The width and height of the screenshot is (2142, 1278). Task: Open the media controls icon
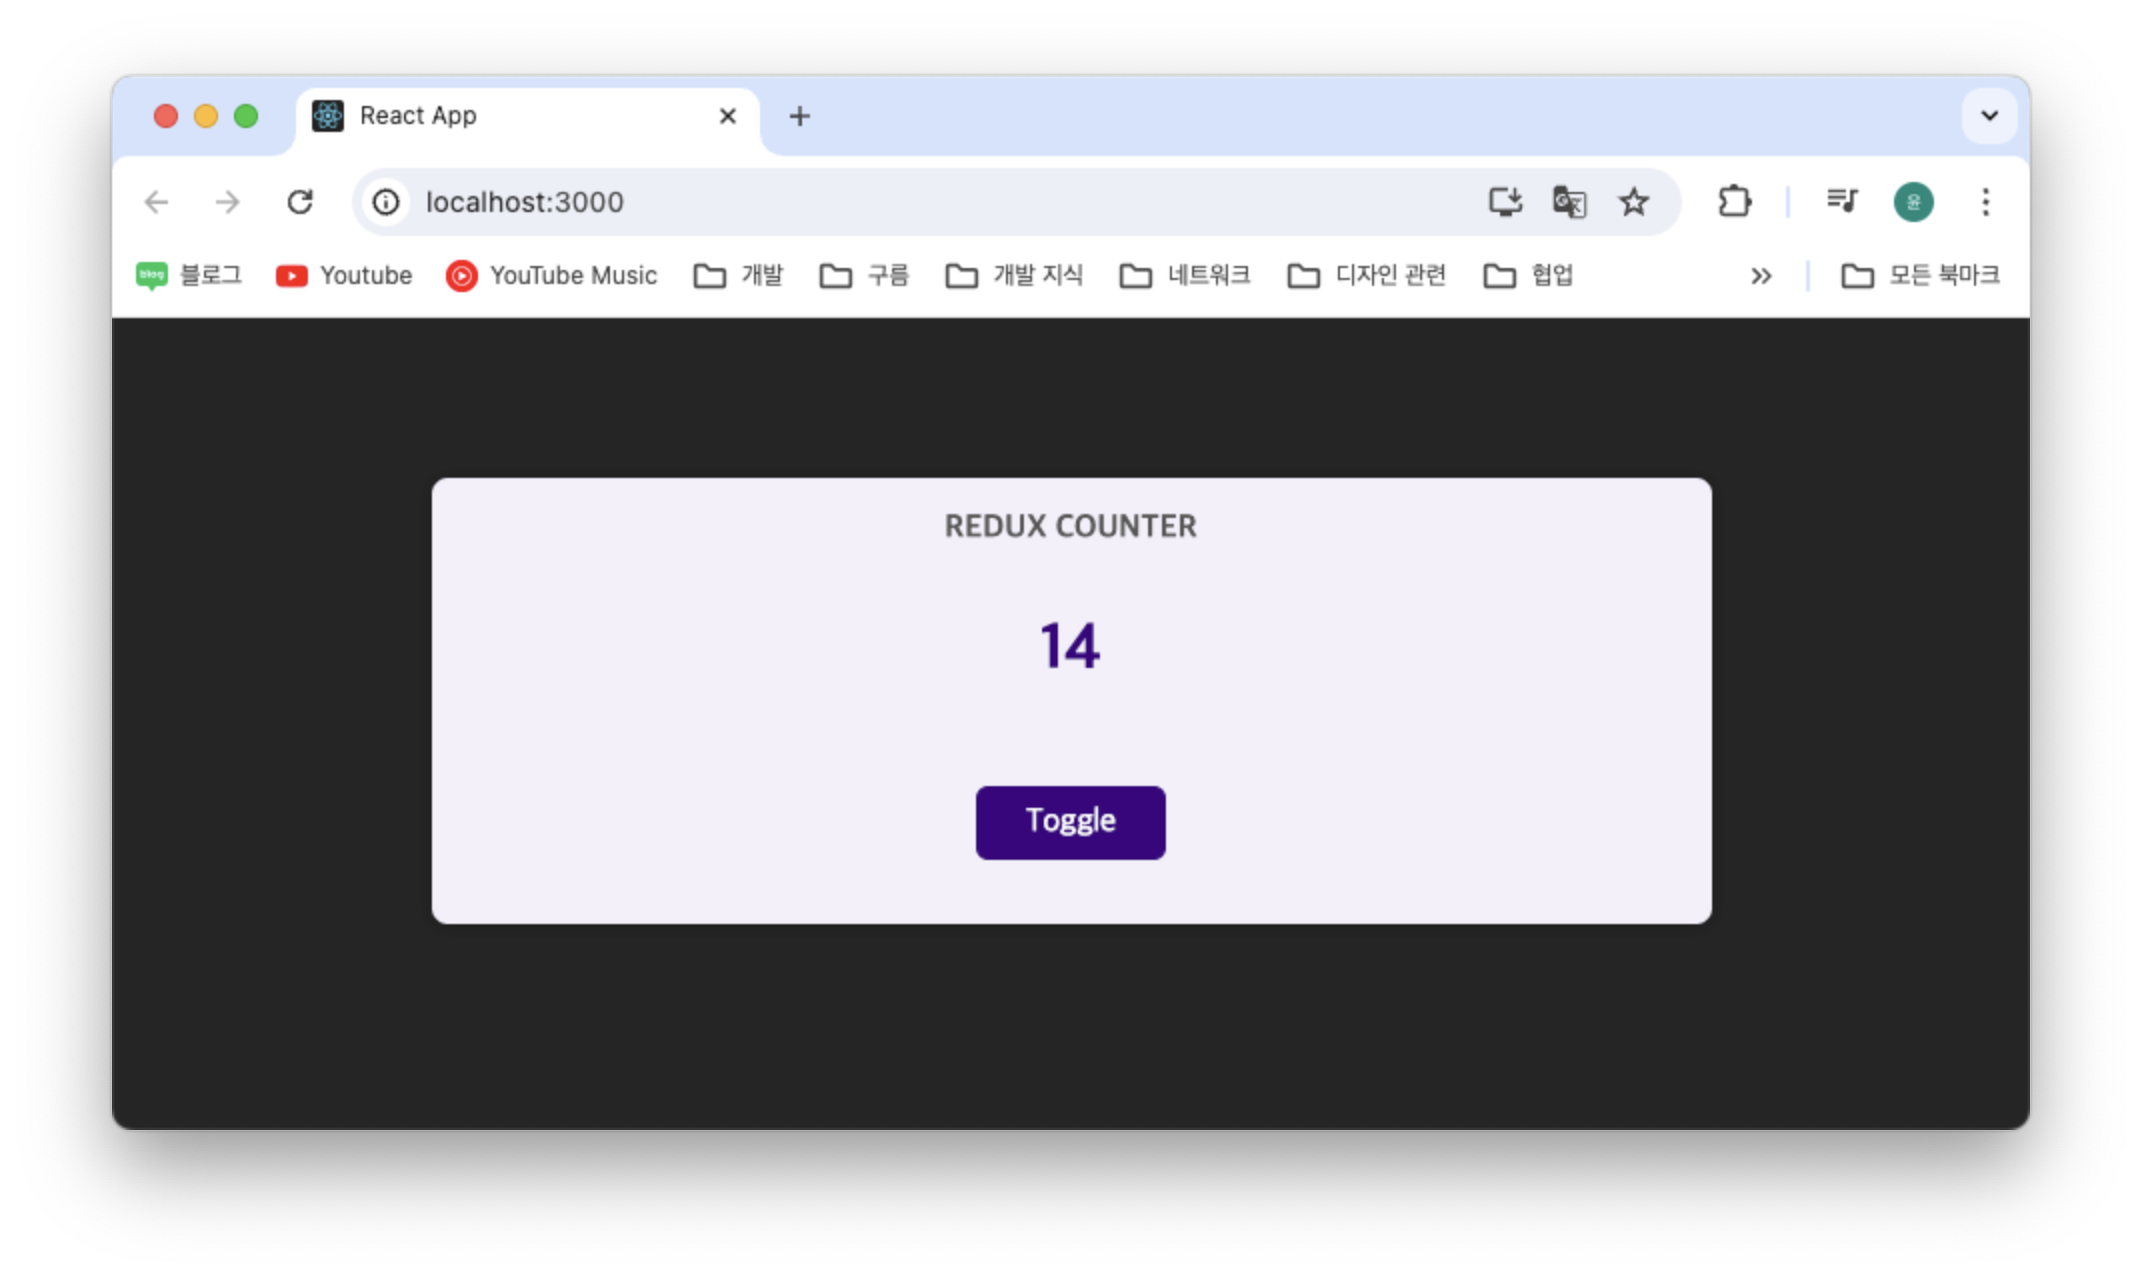coord(1841,202)
